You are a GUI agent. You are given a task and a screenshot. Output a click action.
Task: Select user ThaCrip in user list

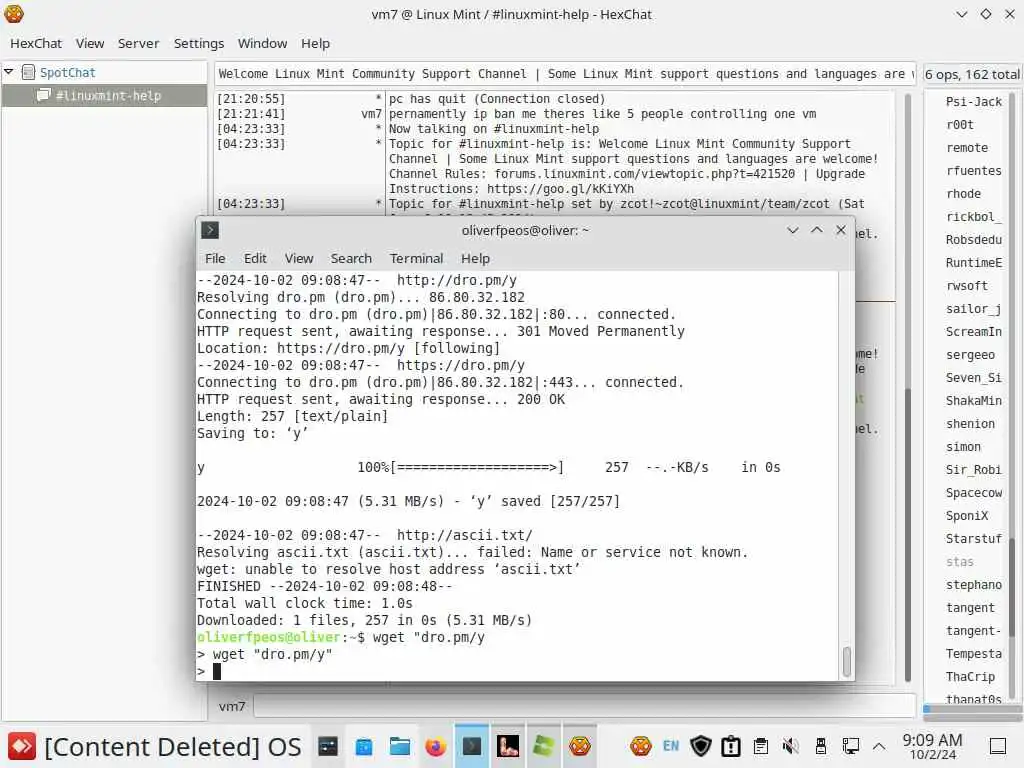970,677
